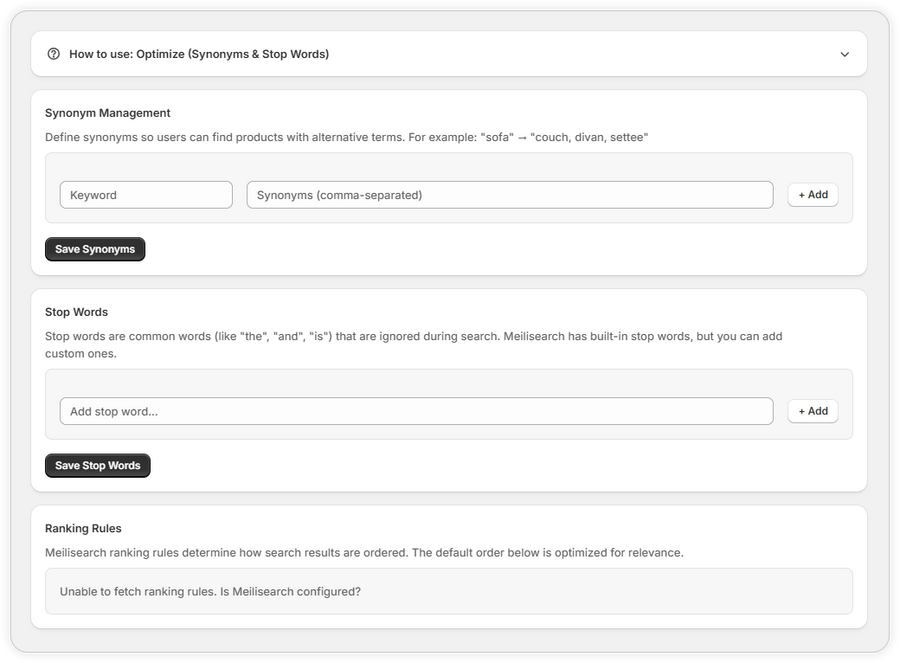Viewport: 900px width, 663px height.
Task: Click the Save Synonyms button
Action: tap(95, 249)
